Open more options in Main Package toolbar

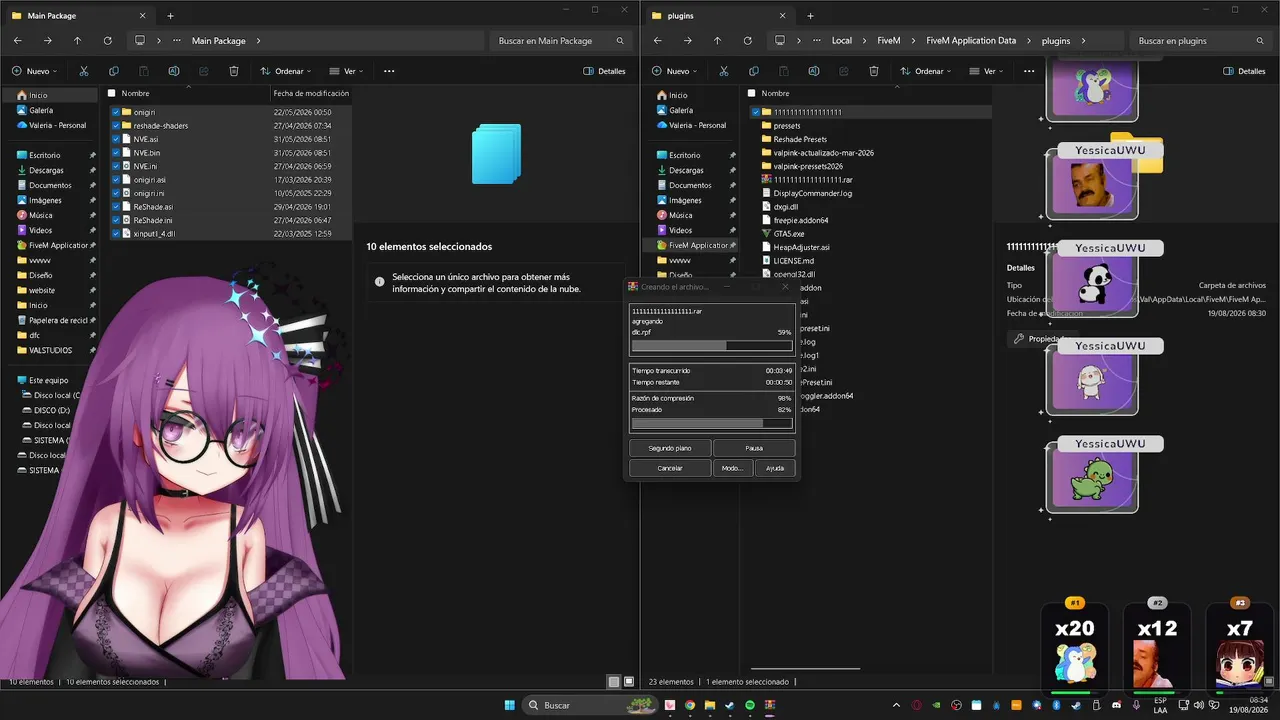[389, 71]
